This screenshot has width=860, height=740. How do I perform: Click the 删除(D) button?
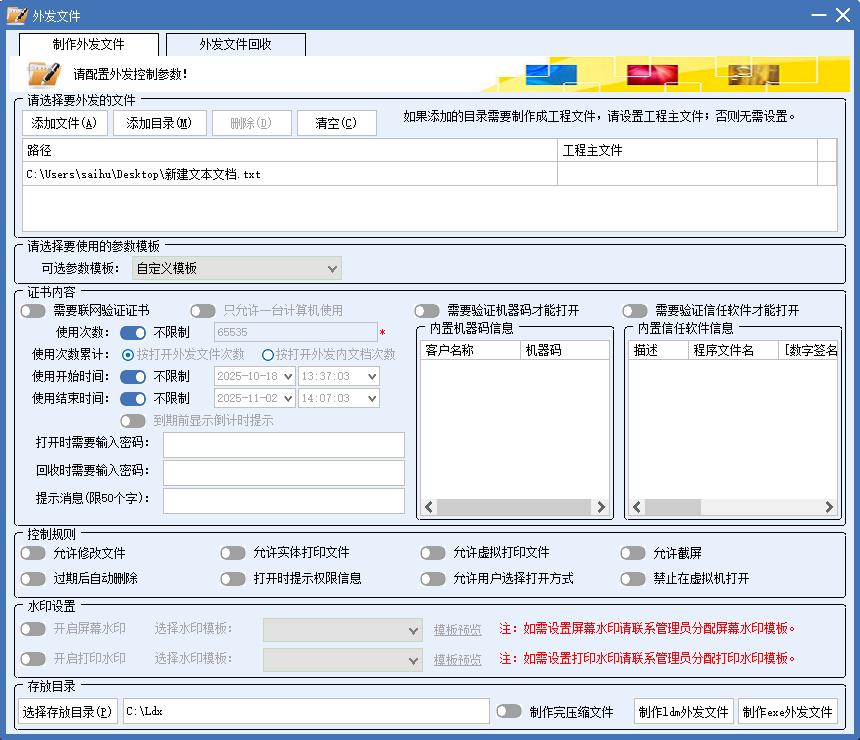(252, 123)
